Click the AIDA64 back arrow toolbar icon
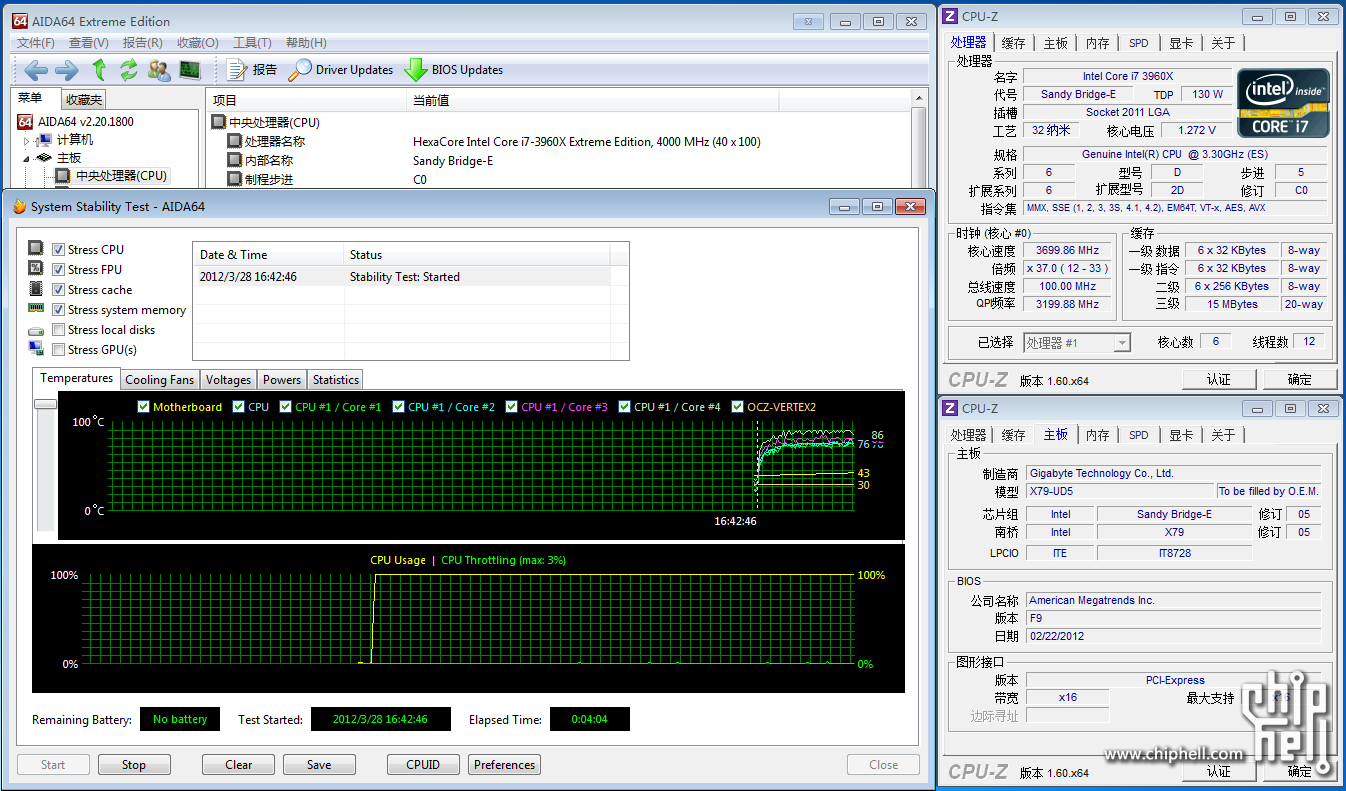This screenshot has width=1346, height=791. click(x=36, y=70)
